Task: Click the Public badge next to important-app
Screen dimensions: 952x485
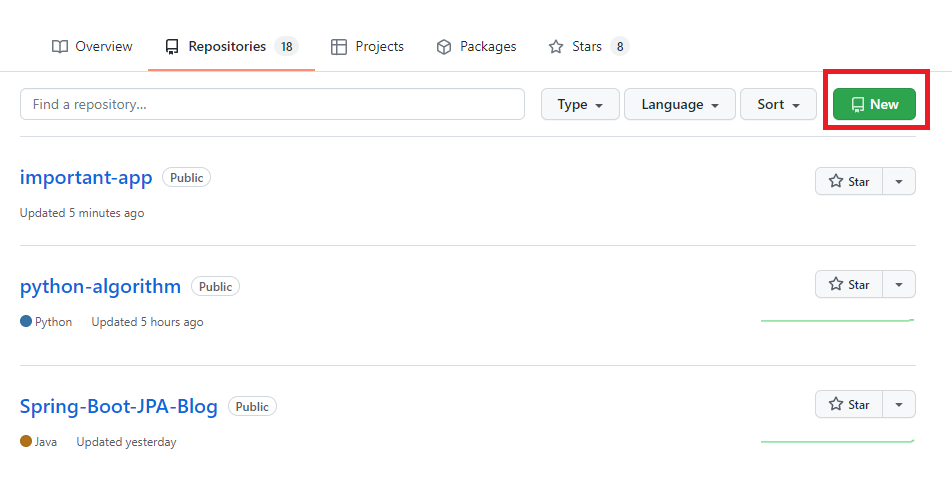Action: (x=186, y=177)
